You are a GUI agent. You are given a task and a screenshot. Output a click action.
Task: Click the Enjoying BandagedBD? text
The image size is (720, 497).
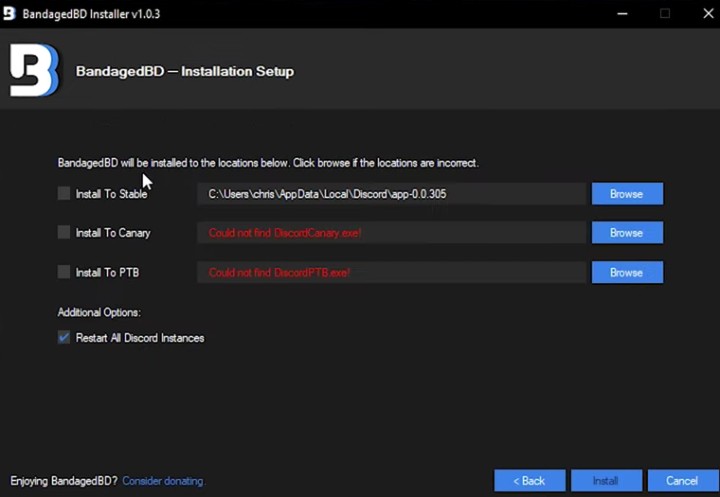point(64,481)
